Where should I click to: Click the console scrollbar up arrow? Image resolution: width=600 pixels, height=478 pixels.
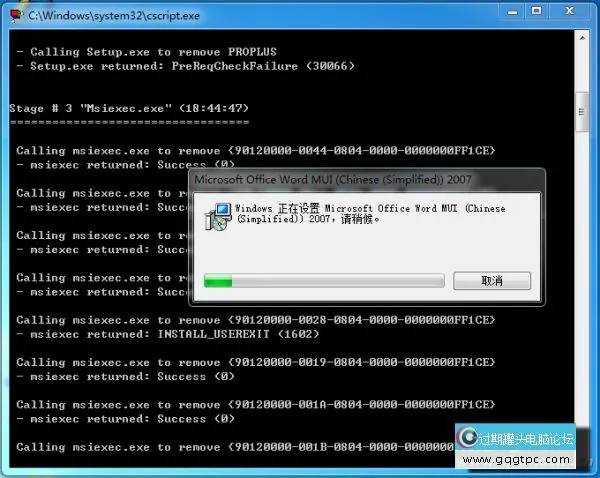(x=582, y=38)
